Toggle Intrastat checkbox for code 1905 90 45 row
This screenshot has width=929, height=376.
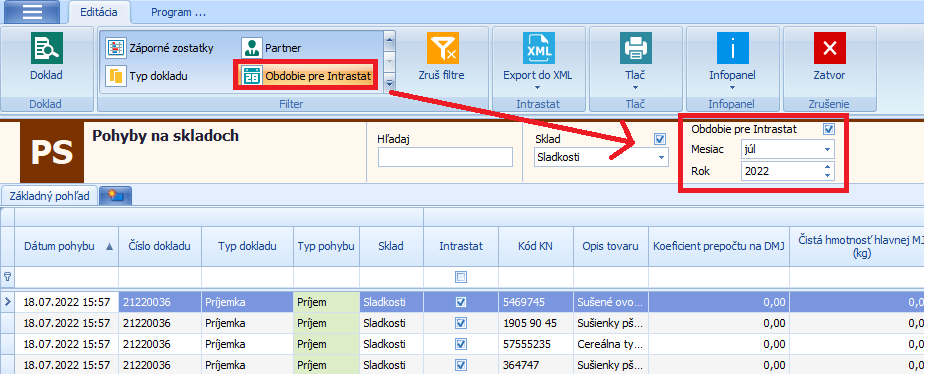[x=460, y=323]
